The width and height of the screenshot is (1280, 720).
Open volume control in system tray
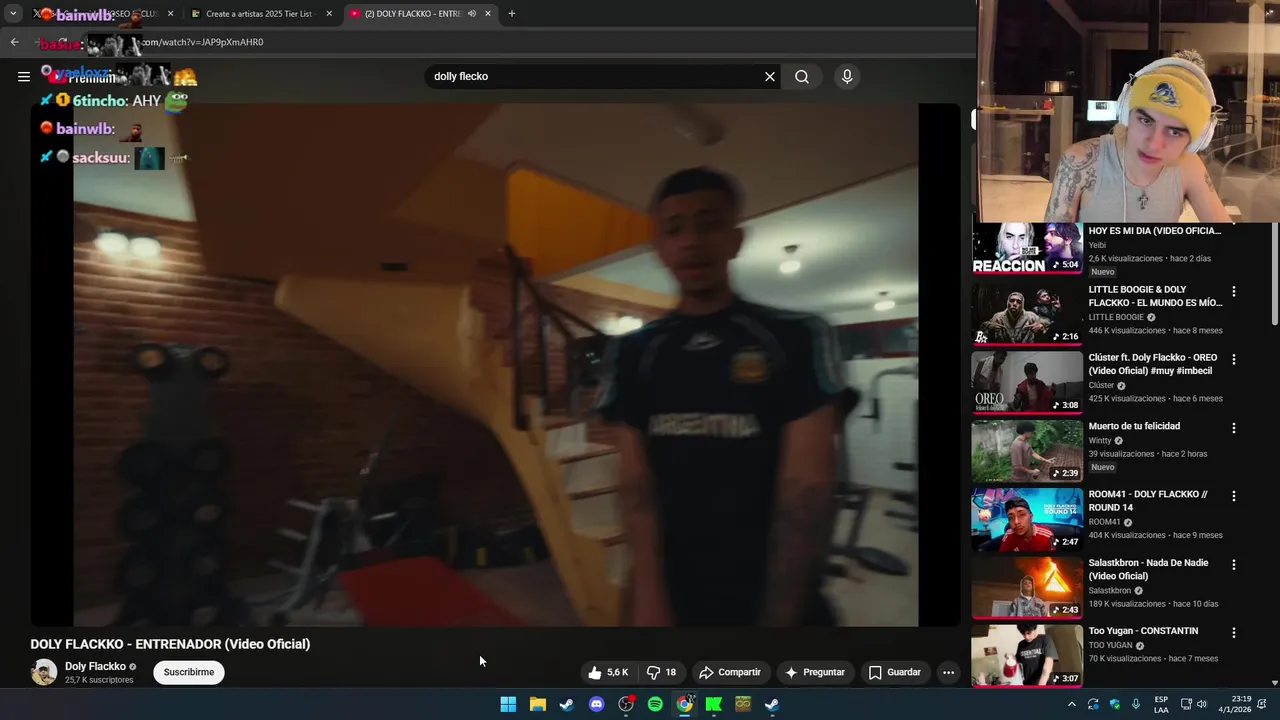(x=1202, y=704)
